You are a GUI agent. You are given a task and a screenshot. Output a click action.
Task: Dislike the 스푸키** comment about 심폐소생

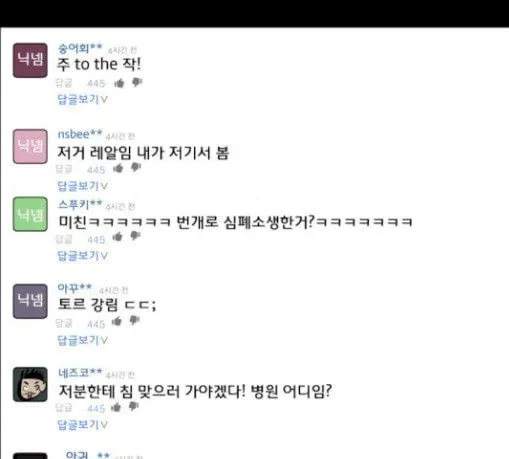135,236
